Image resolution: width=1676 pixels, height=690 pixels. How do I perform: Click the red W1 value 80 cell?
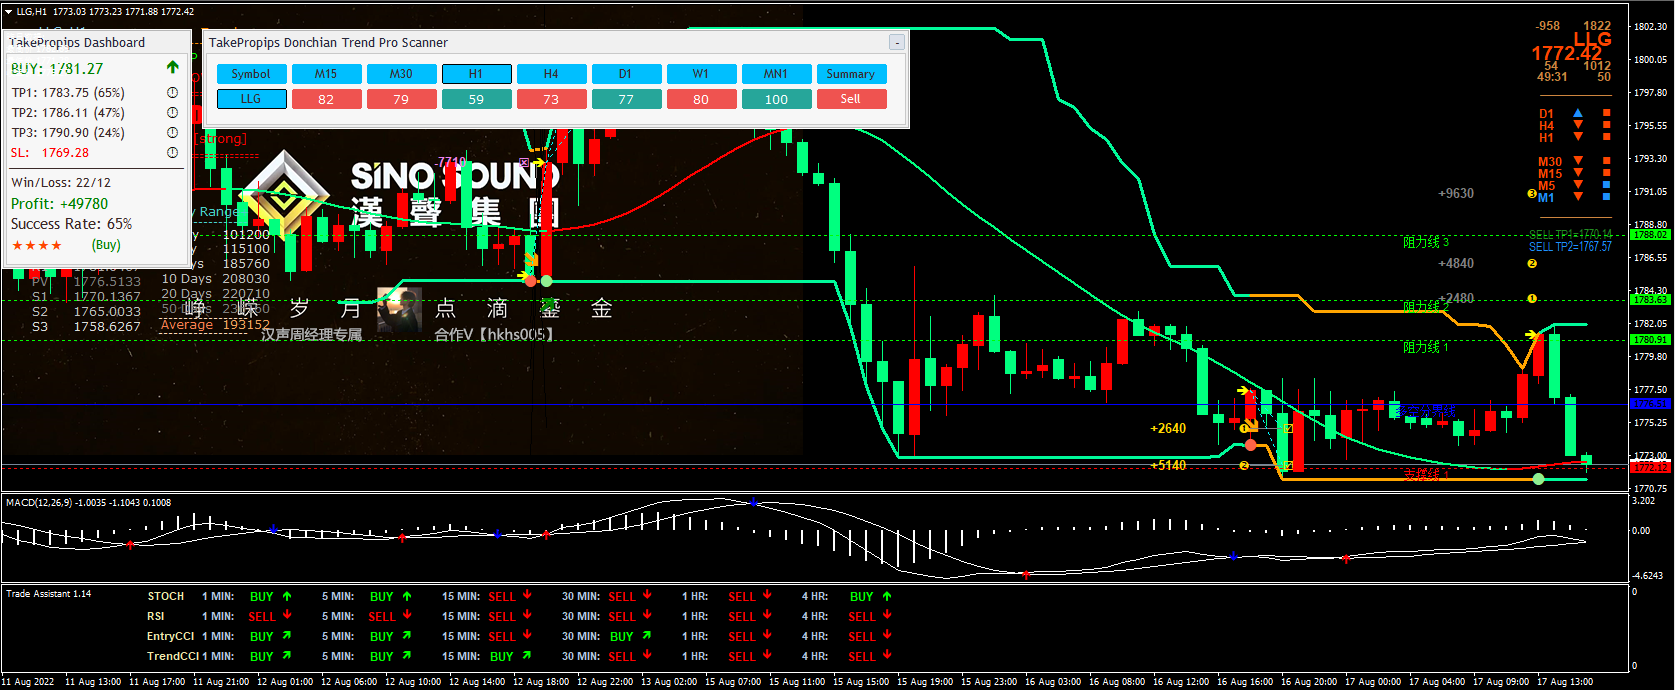701,99
